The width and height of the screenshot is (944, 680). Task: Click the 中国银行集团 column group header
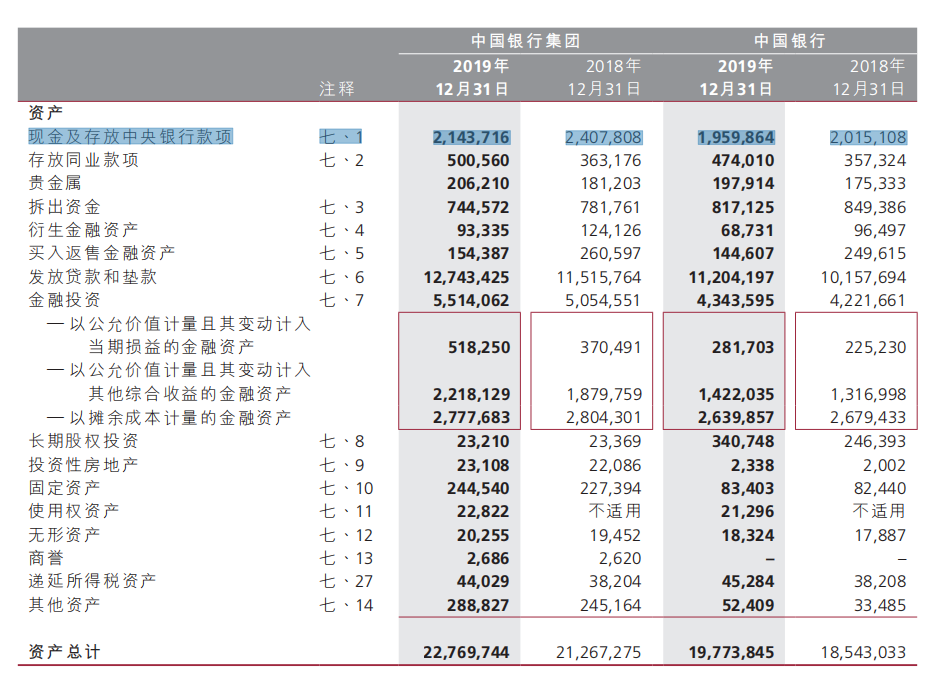click(526, 41)
